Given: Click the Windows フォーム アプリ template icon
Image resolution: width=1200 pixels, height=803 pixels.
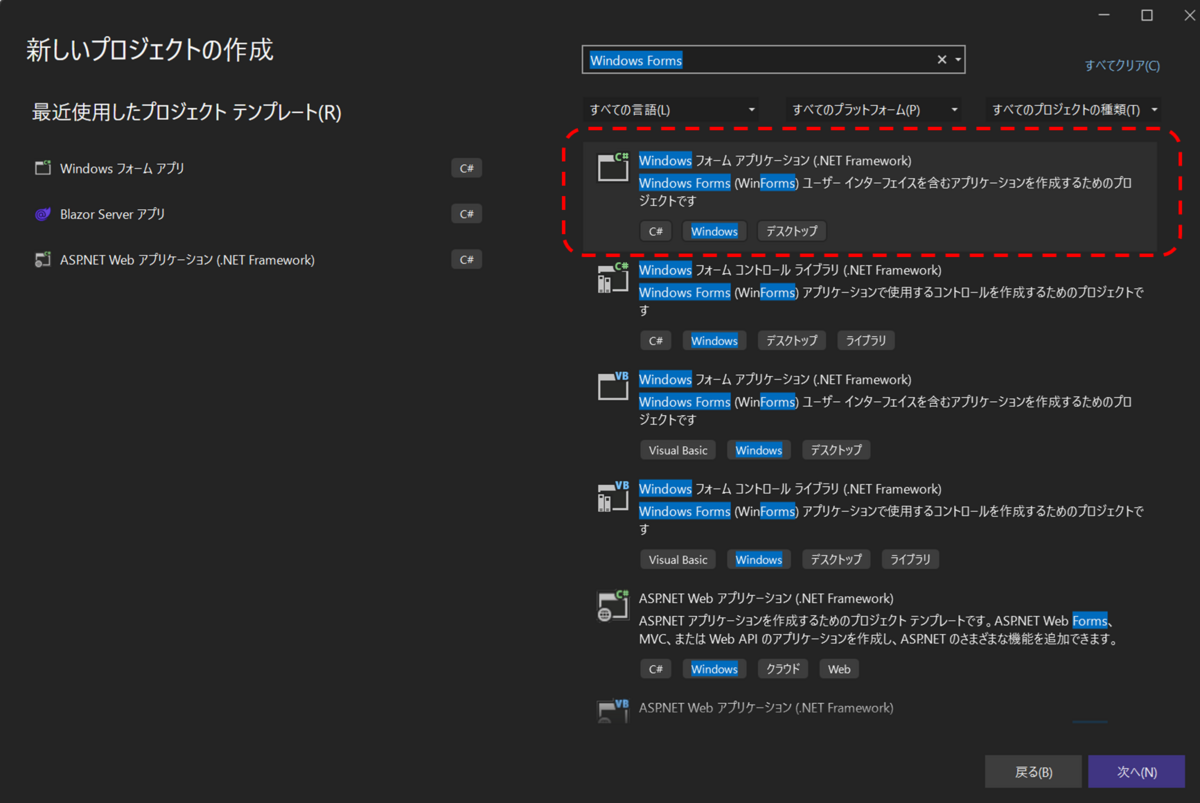Looking at the screenshot, I should (x=42, y=168).
